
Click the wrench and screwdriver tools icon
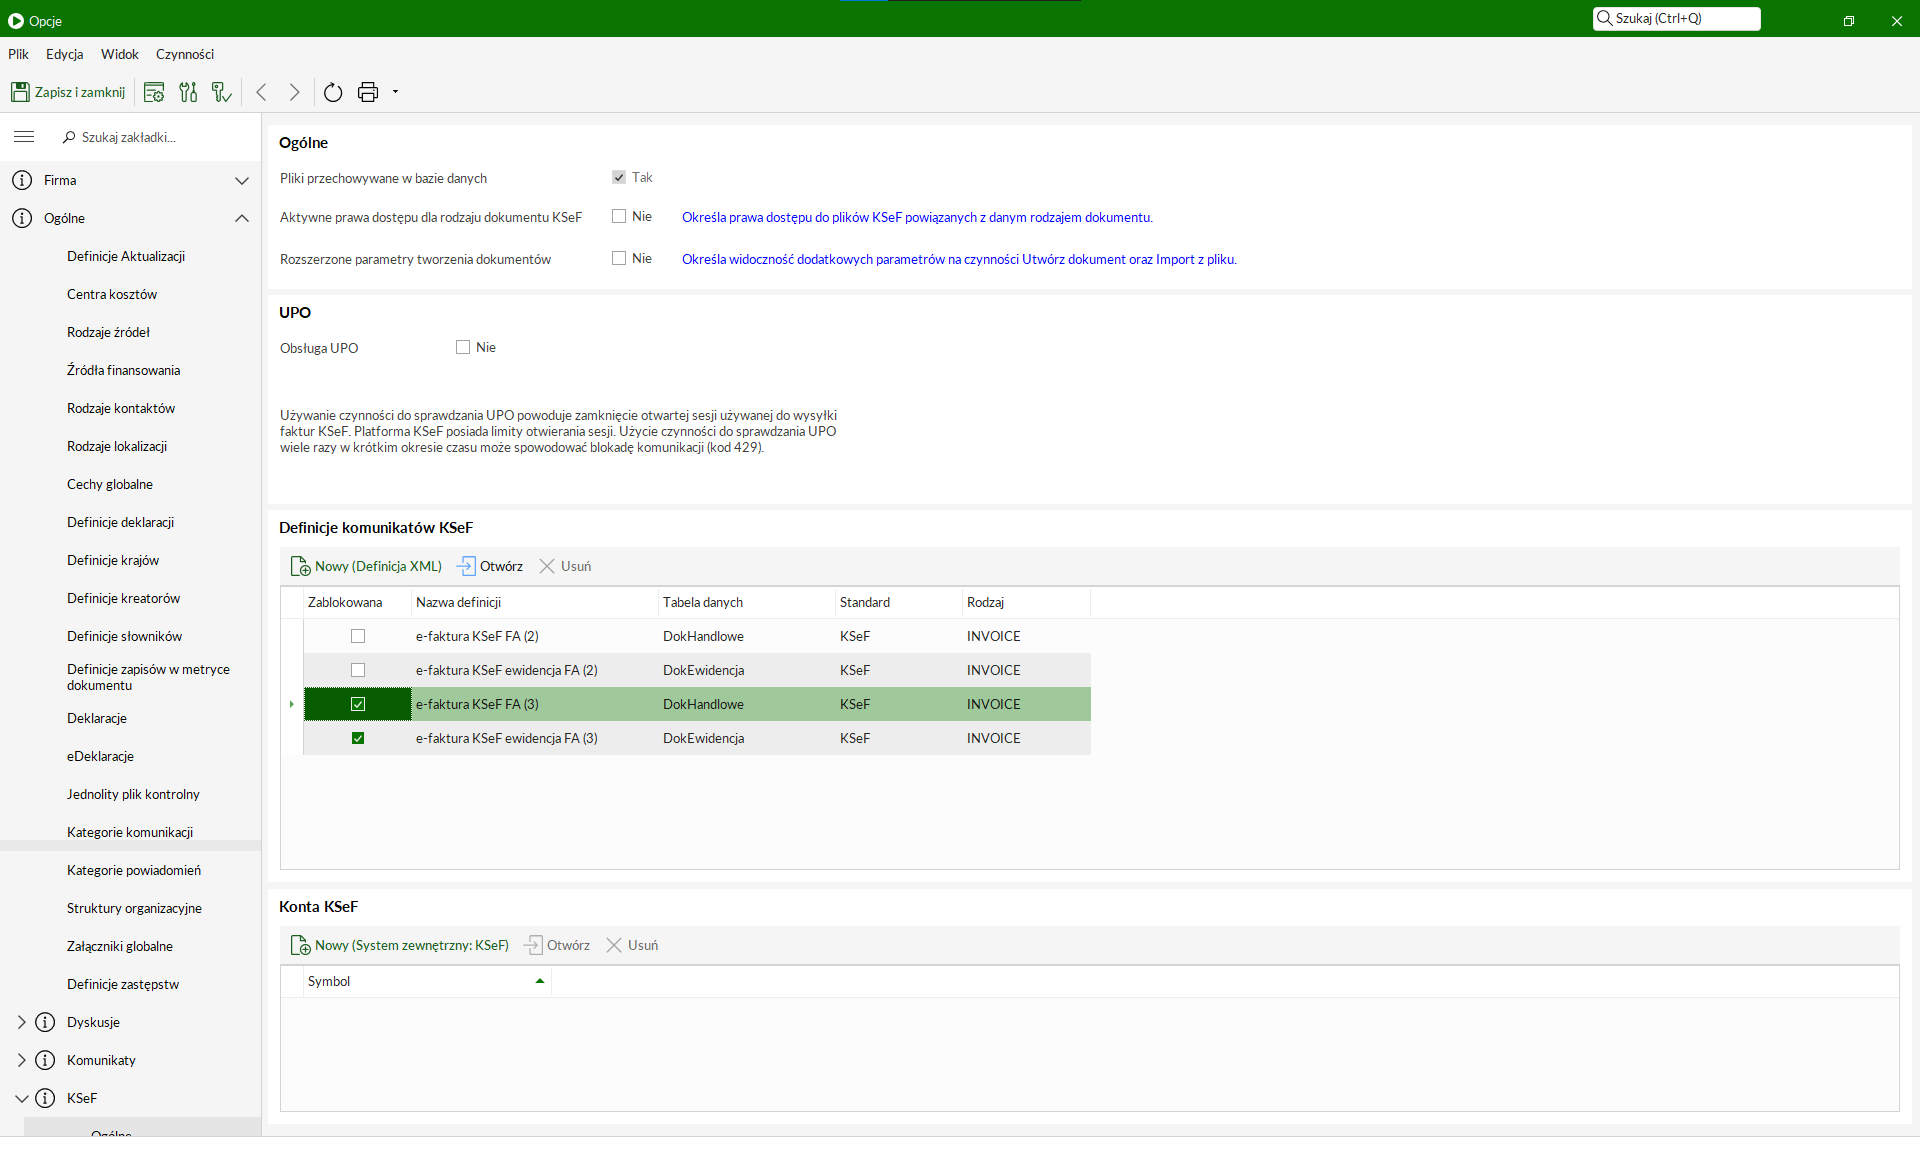tap(188, 92)
